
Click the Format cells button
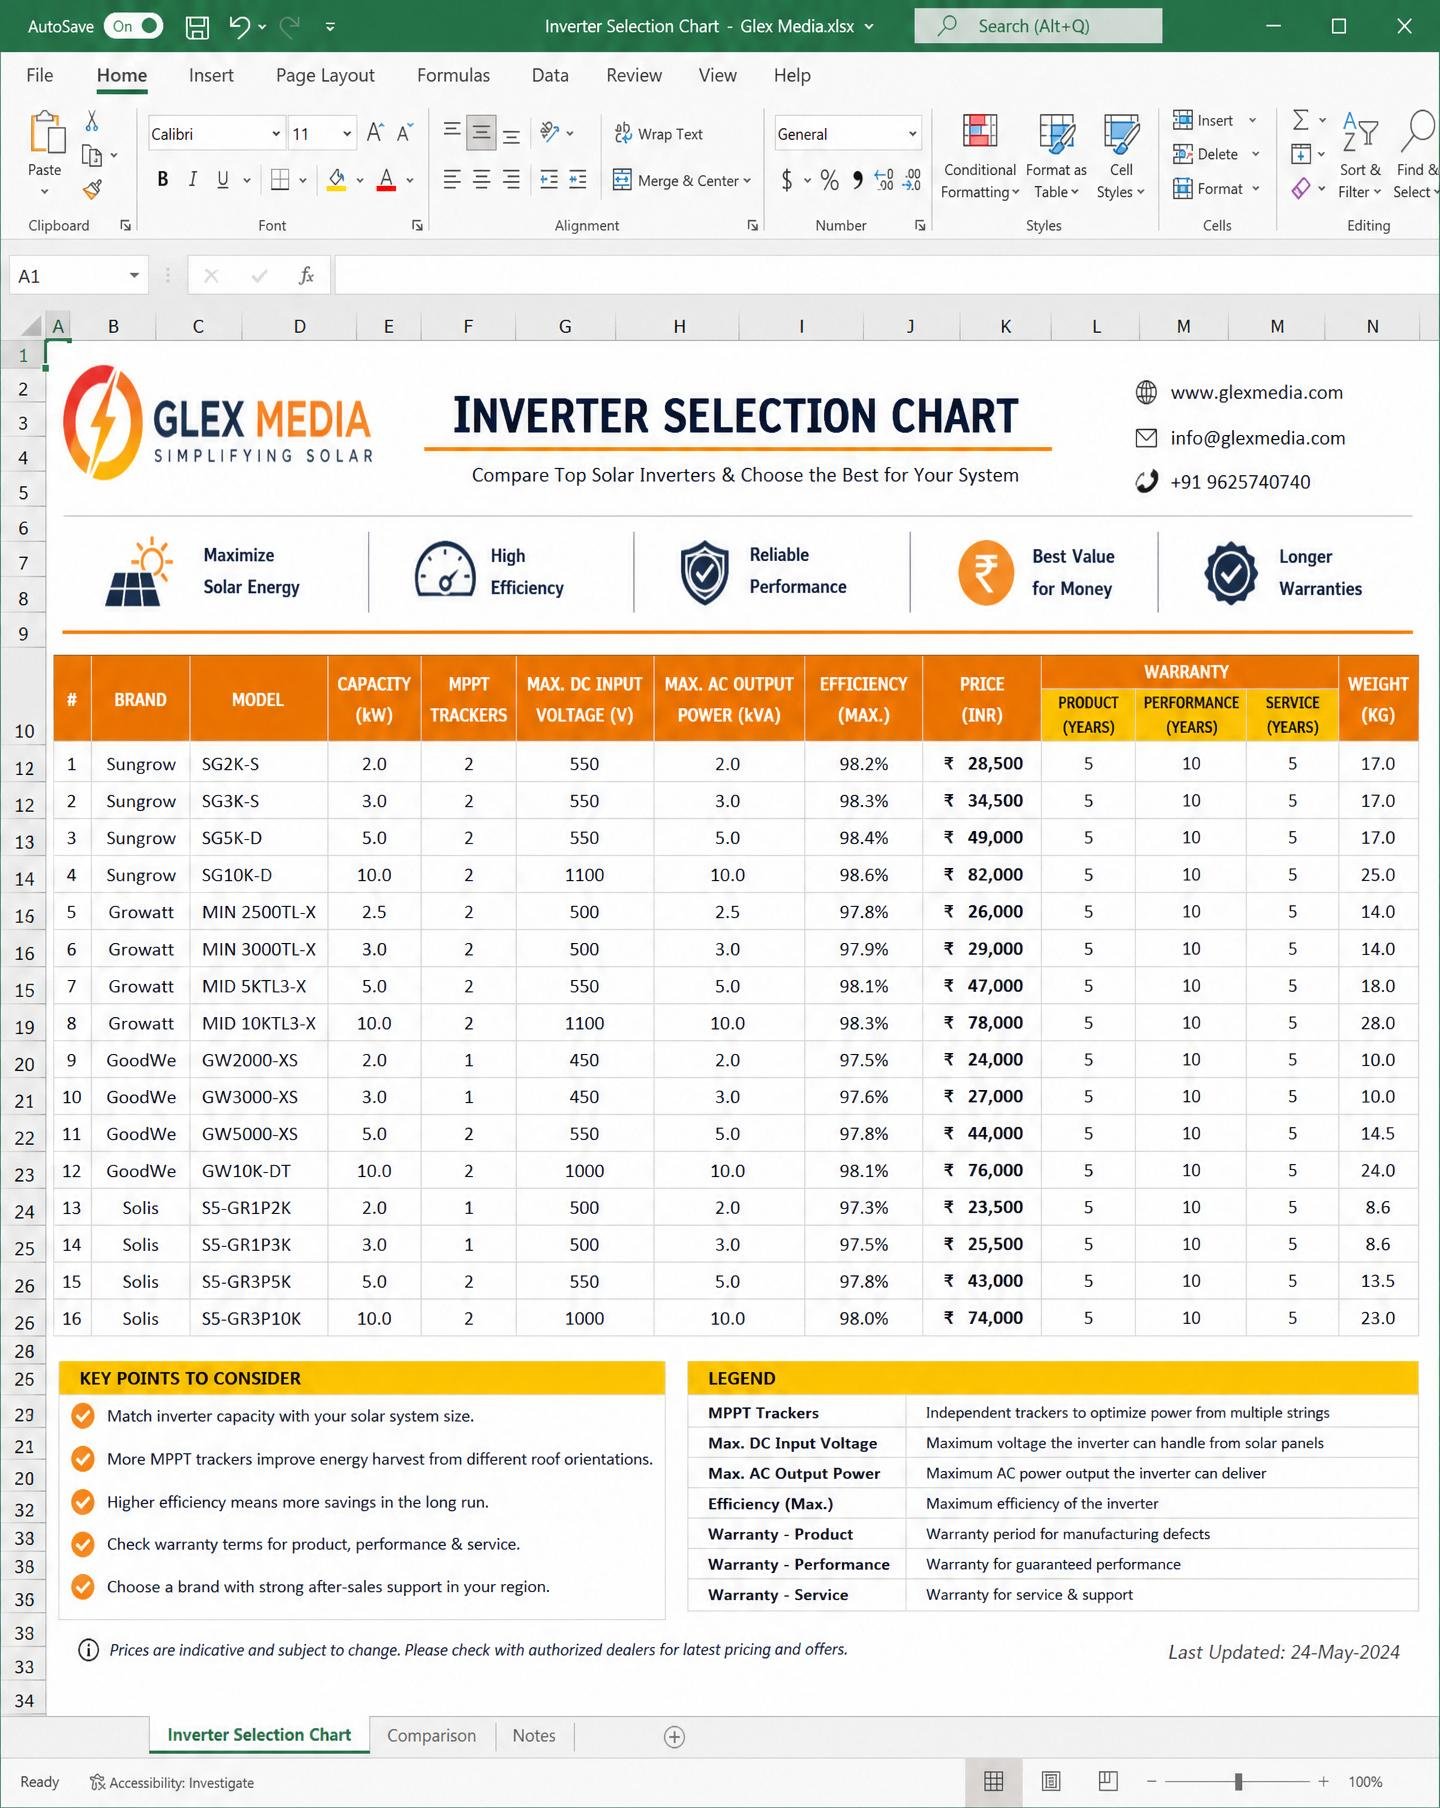click(x=1216, y=188)
